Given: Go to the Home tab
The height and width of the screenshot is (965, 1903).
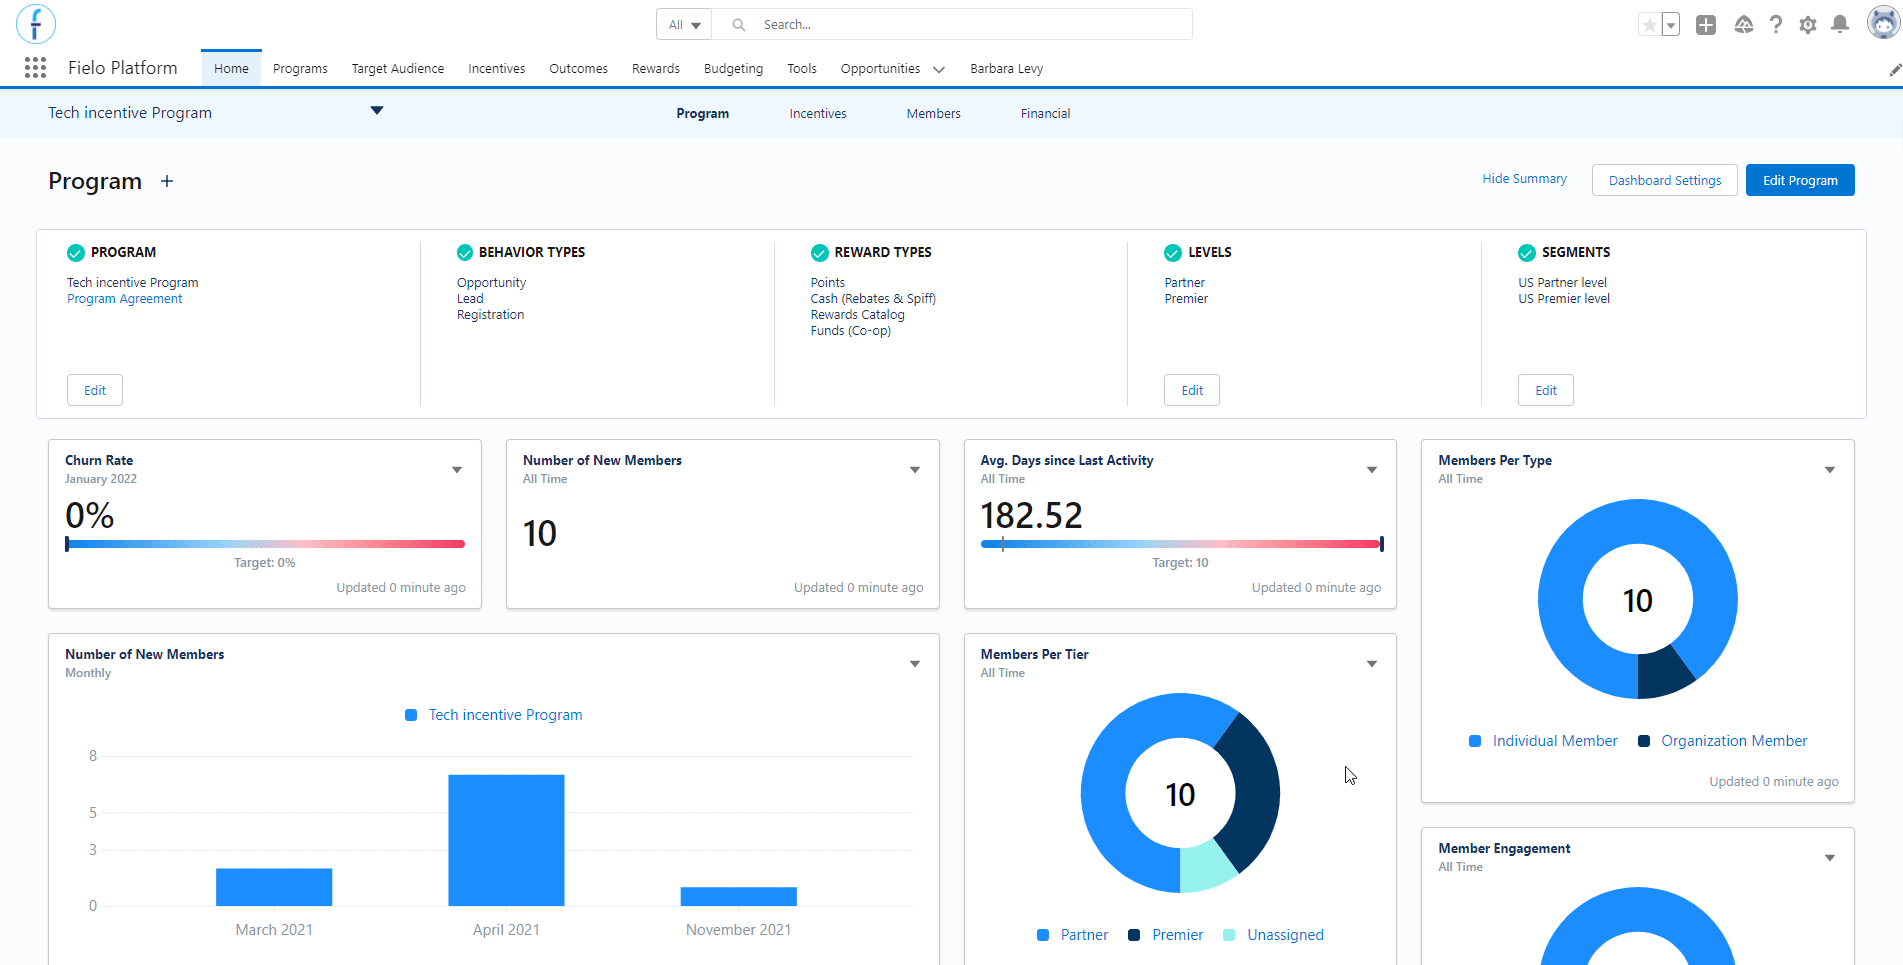Looking at the screenshot, I should 231,69.
